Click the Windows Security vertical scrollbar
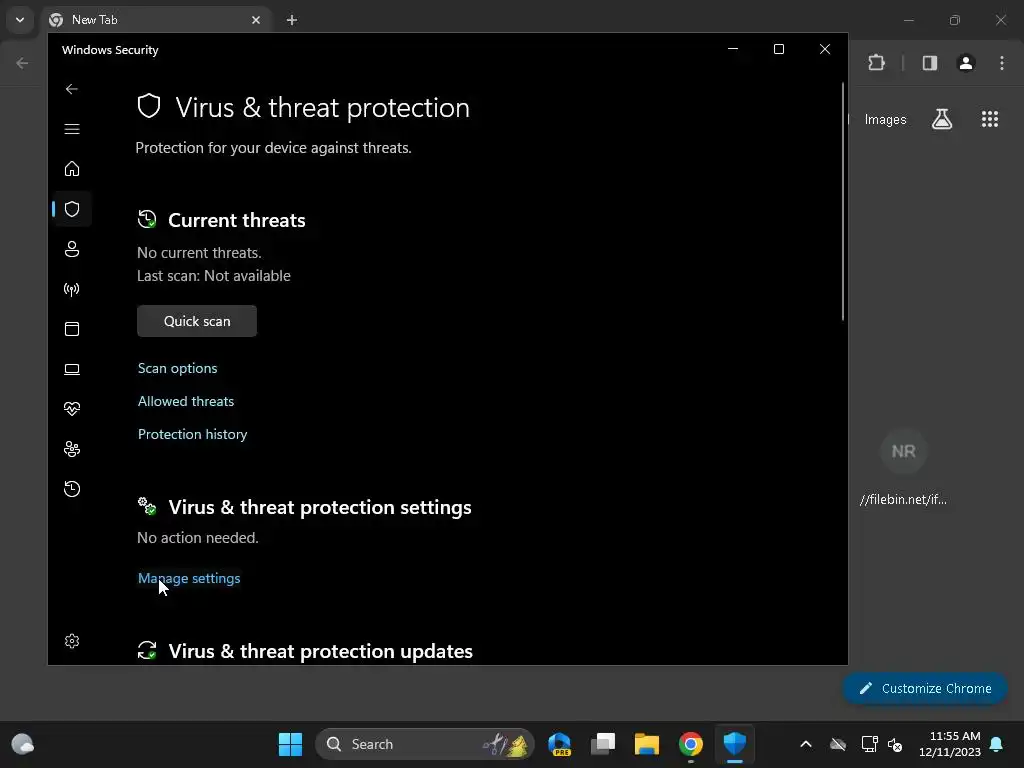This screenshot has width=1024, height=768. pos(843,201)
